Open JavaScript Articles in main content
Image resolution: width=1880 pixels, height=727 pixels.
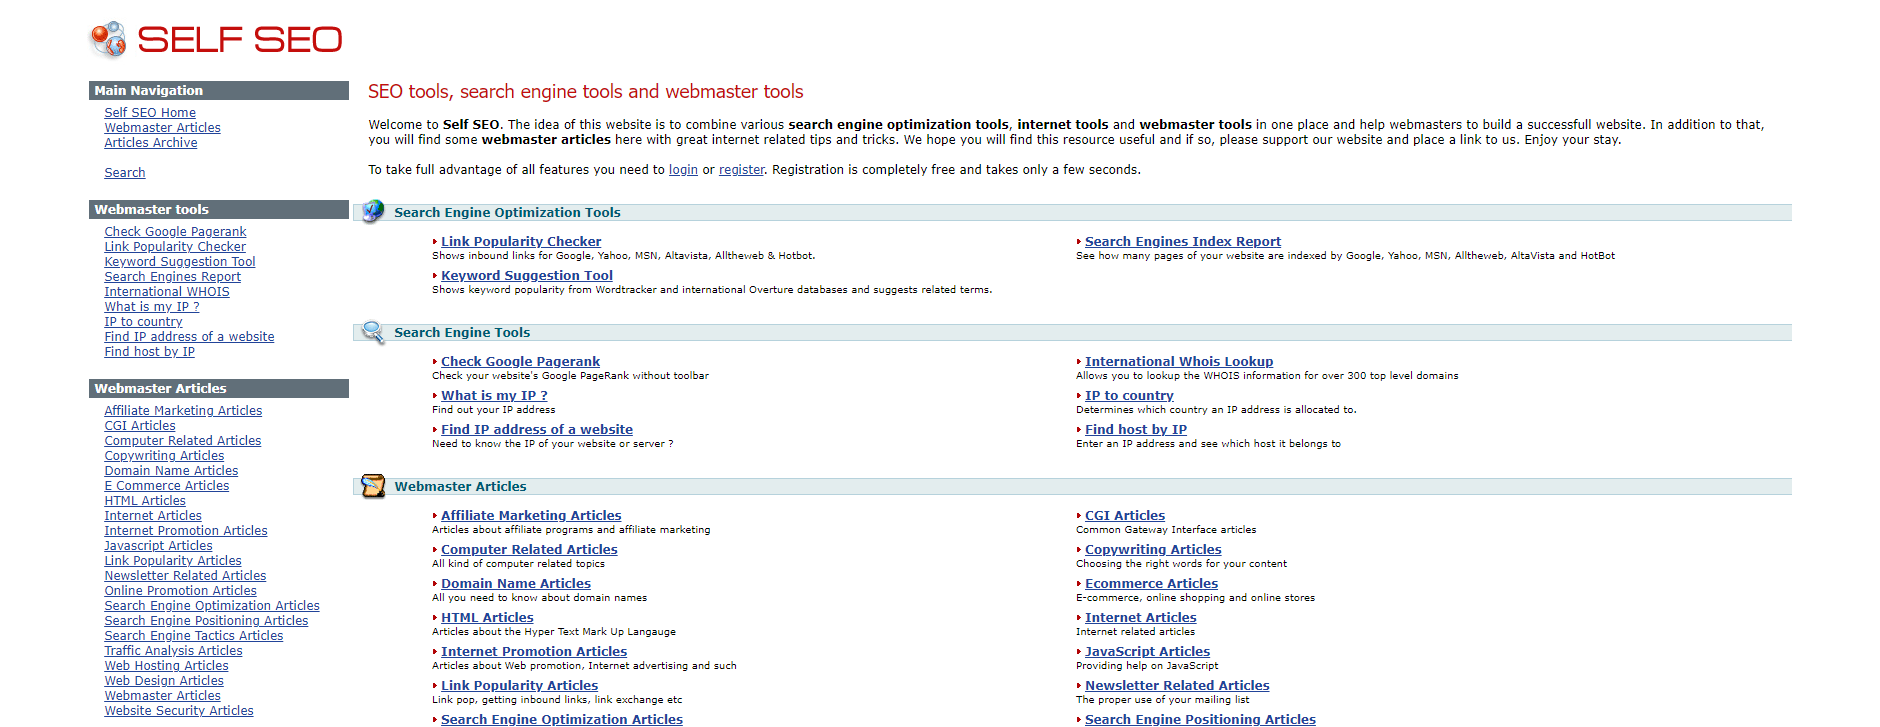tap(1147, 652)
